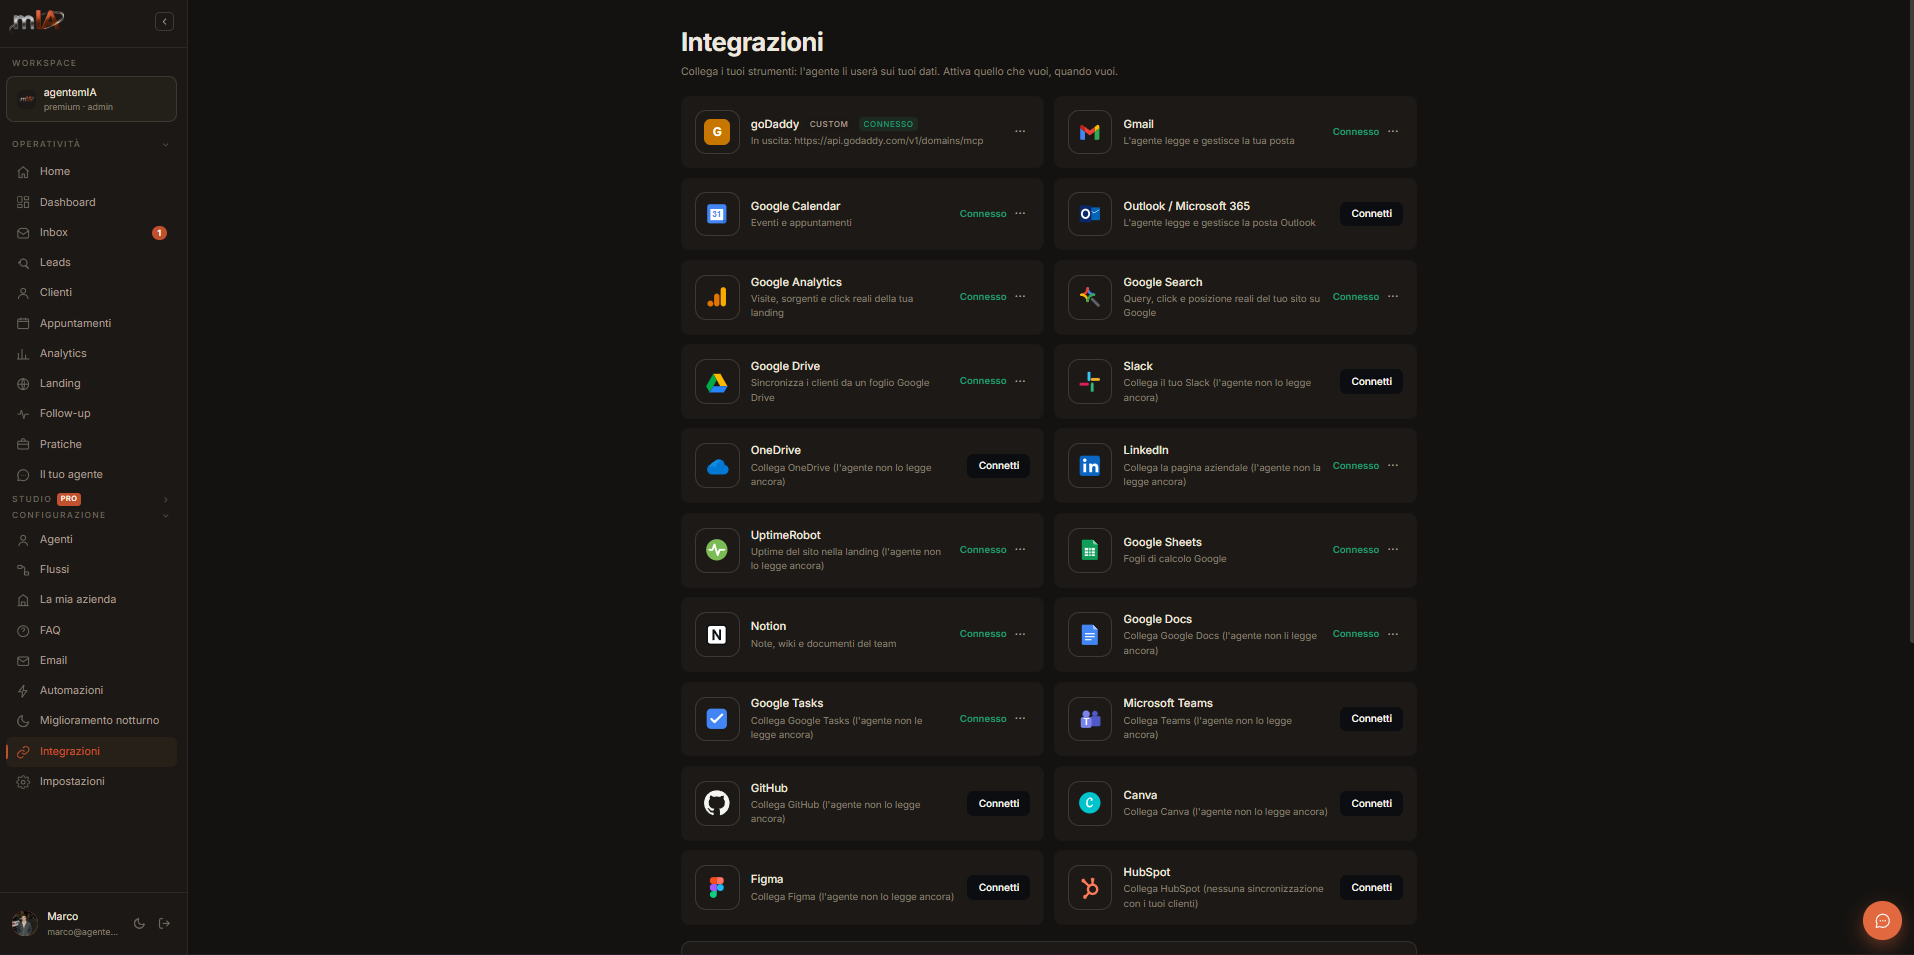Click the GitHub octocat icon
Screen dimensions: 1914x955
717,803
